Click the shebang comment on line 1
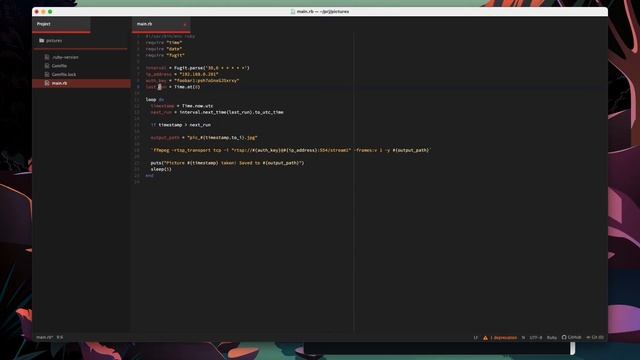 point(170,36)
